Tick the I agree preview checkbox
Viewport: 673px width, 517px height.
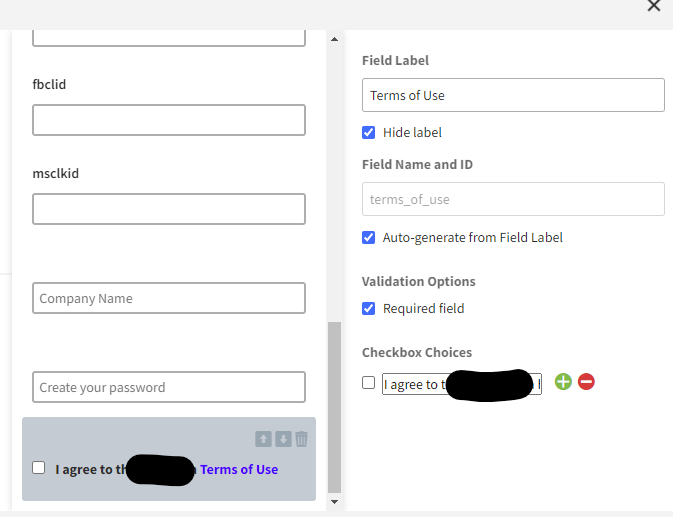[39, 468]
